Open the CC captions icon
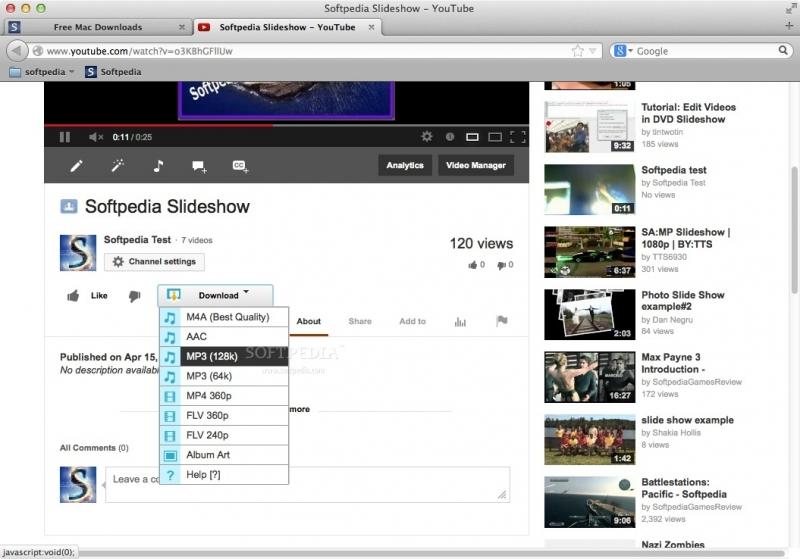 [x=240, y=166]
